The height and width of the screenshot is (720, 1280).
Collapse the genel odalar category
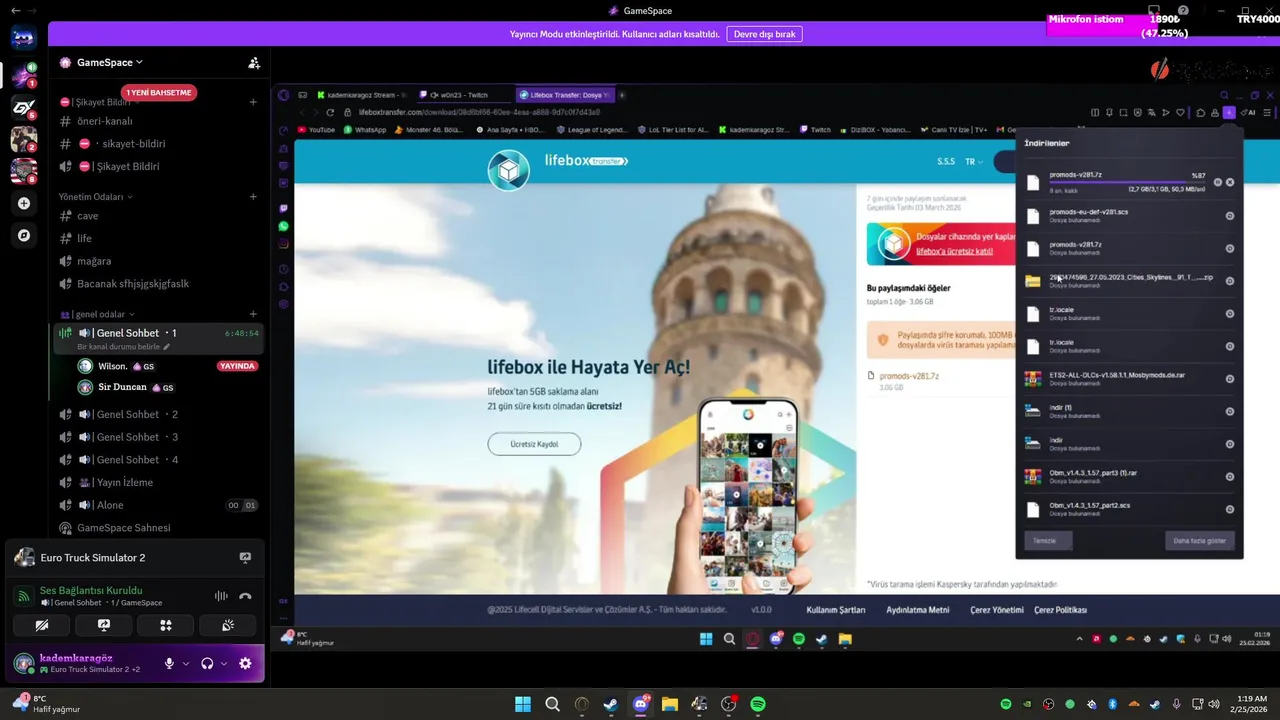[x=97, y=314]
